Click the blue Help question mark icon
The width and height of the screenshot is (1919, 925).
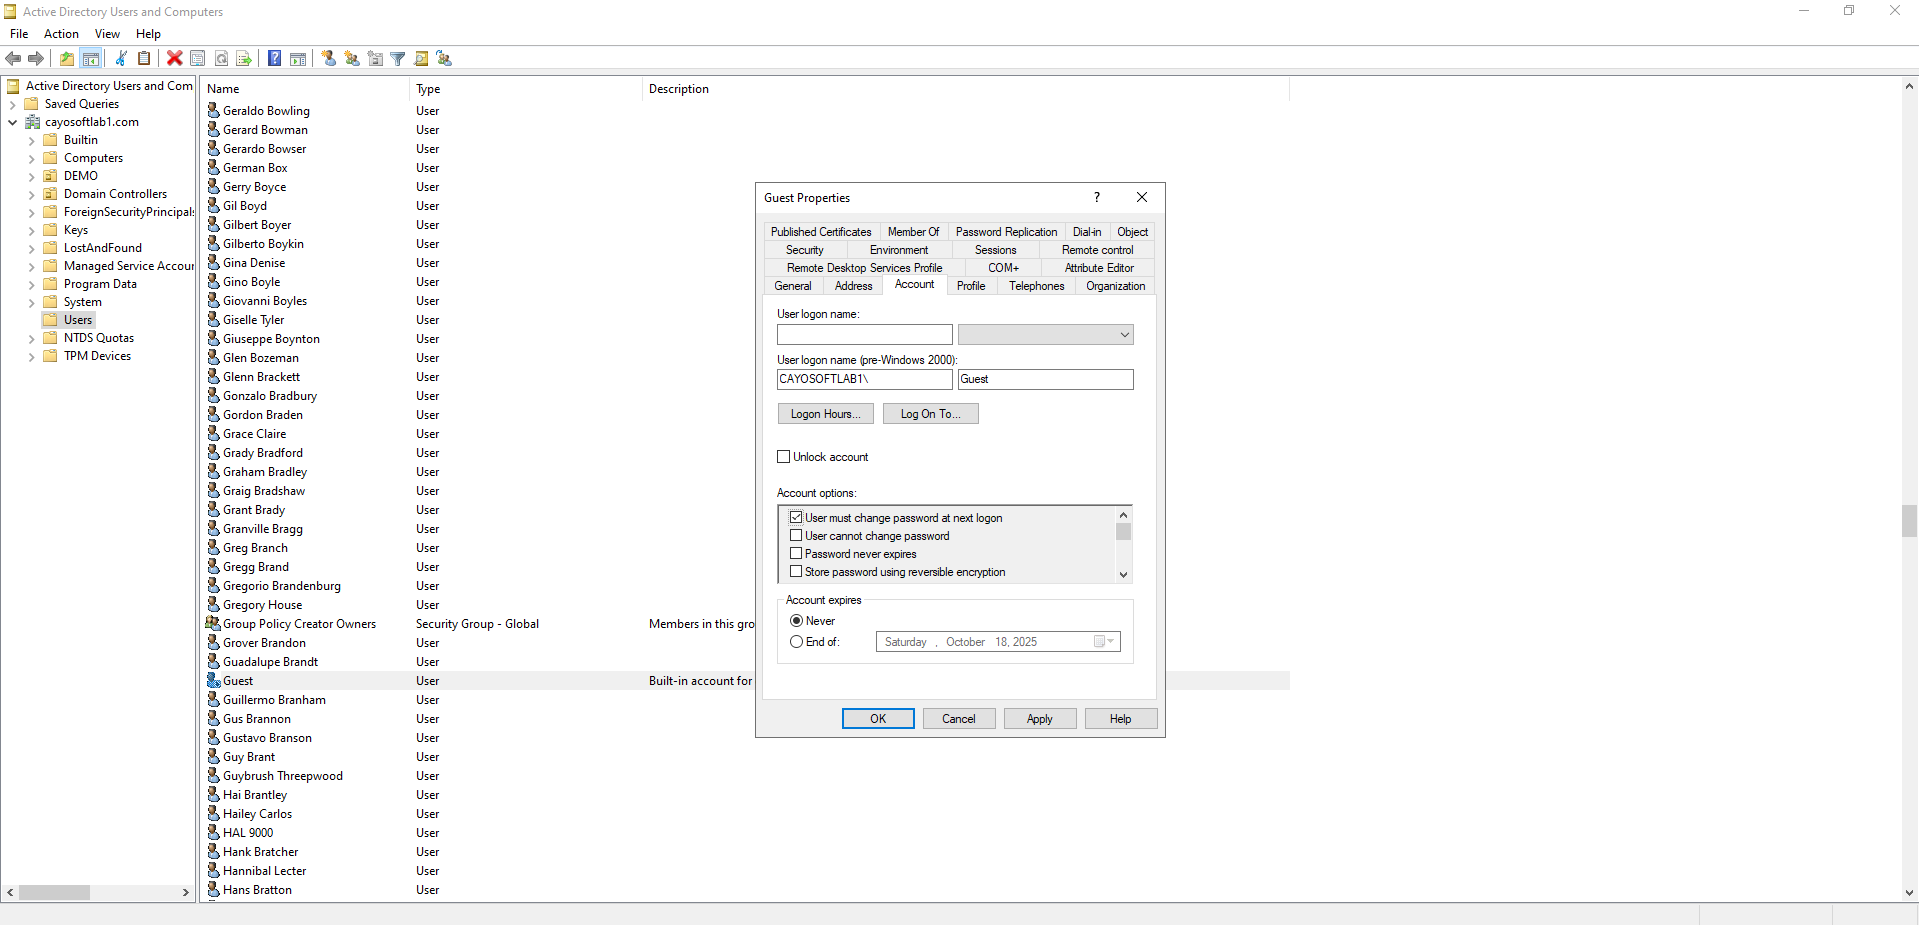(x=274, y=58)
